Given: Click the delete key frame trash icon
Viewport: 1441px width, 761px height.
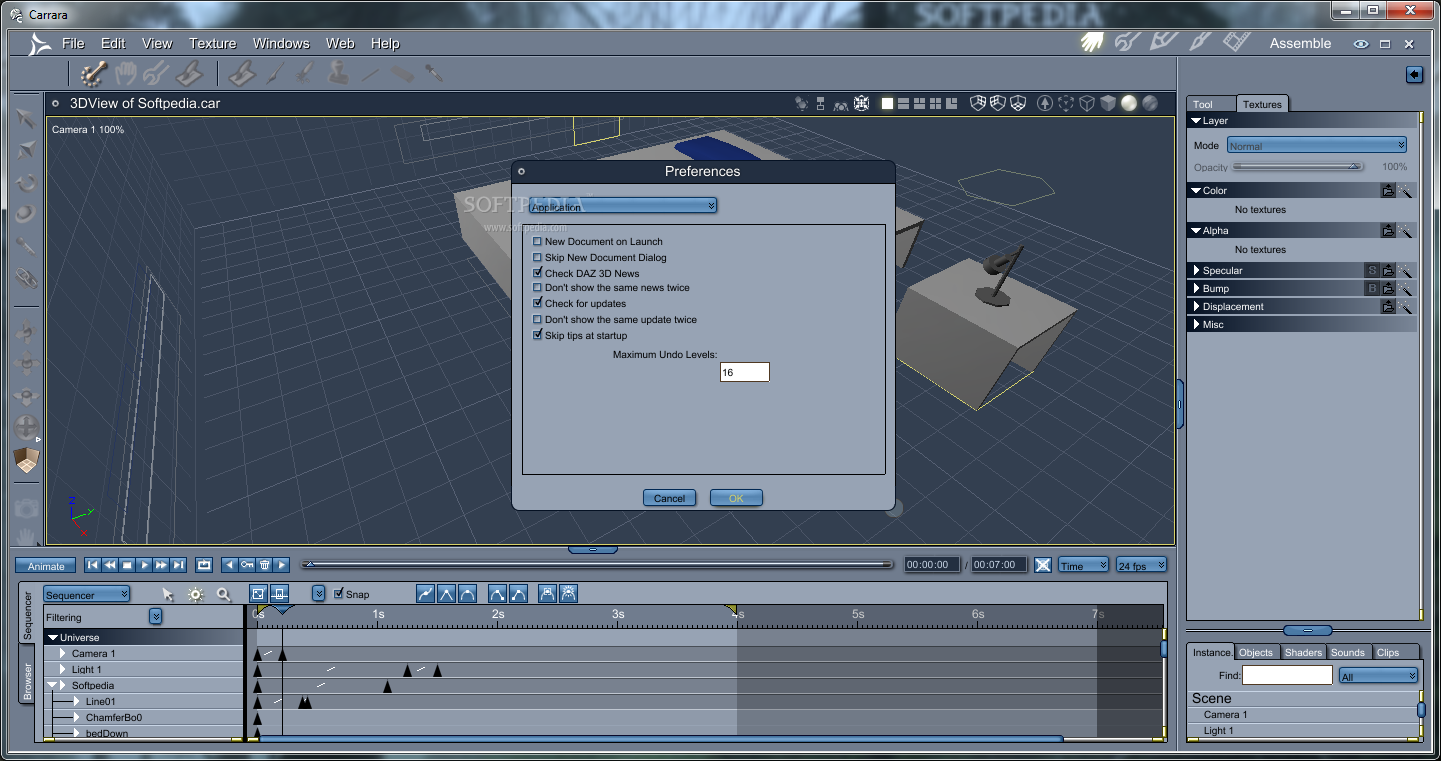Looking at the screenshot, I should tap(265, 565).
